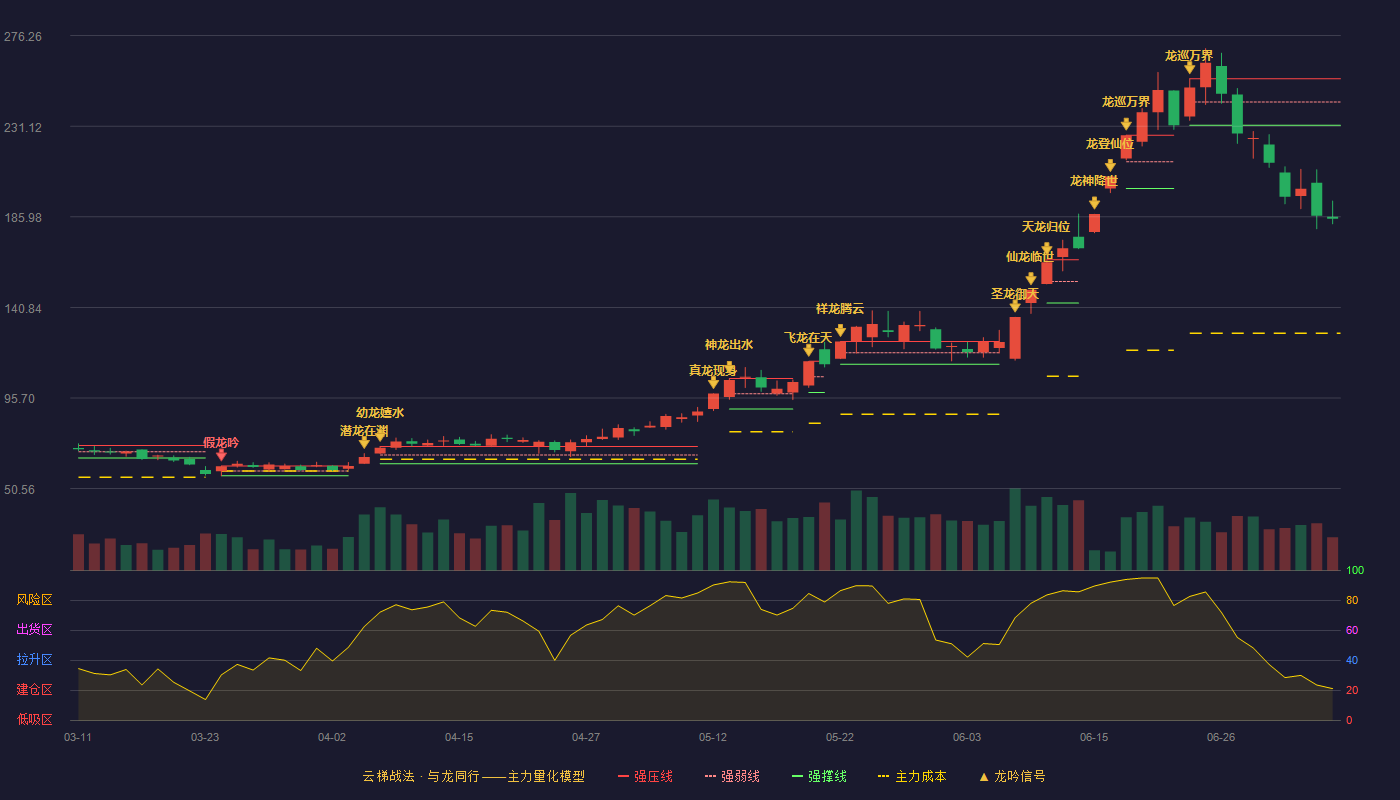Click the 龙巡万界 marker at the chart's peak
This screenshot has height=800, width=1400.
point(1190,67)
